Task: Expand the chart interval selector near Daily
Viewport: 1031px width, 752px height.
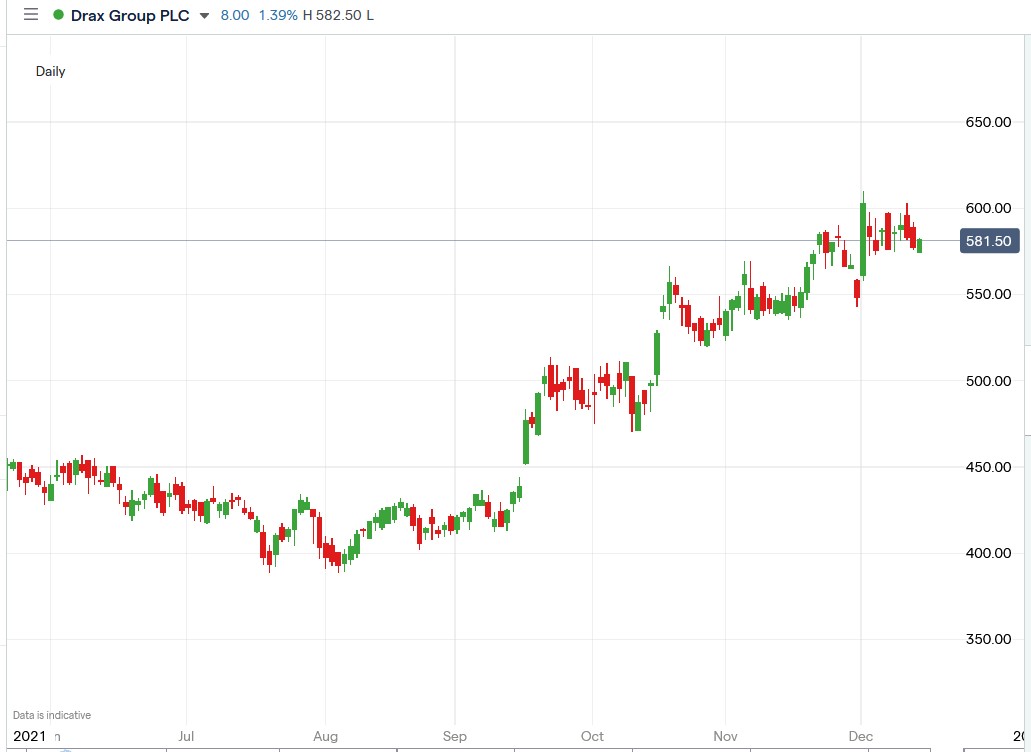Action: (x=51, y=71)
